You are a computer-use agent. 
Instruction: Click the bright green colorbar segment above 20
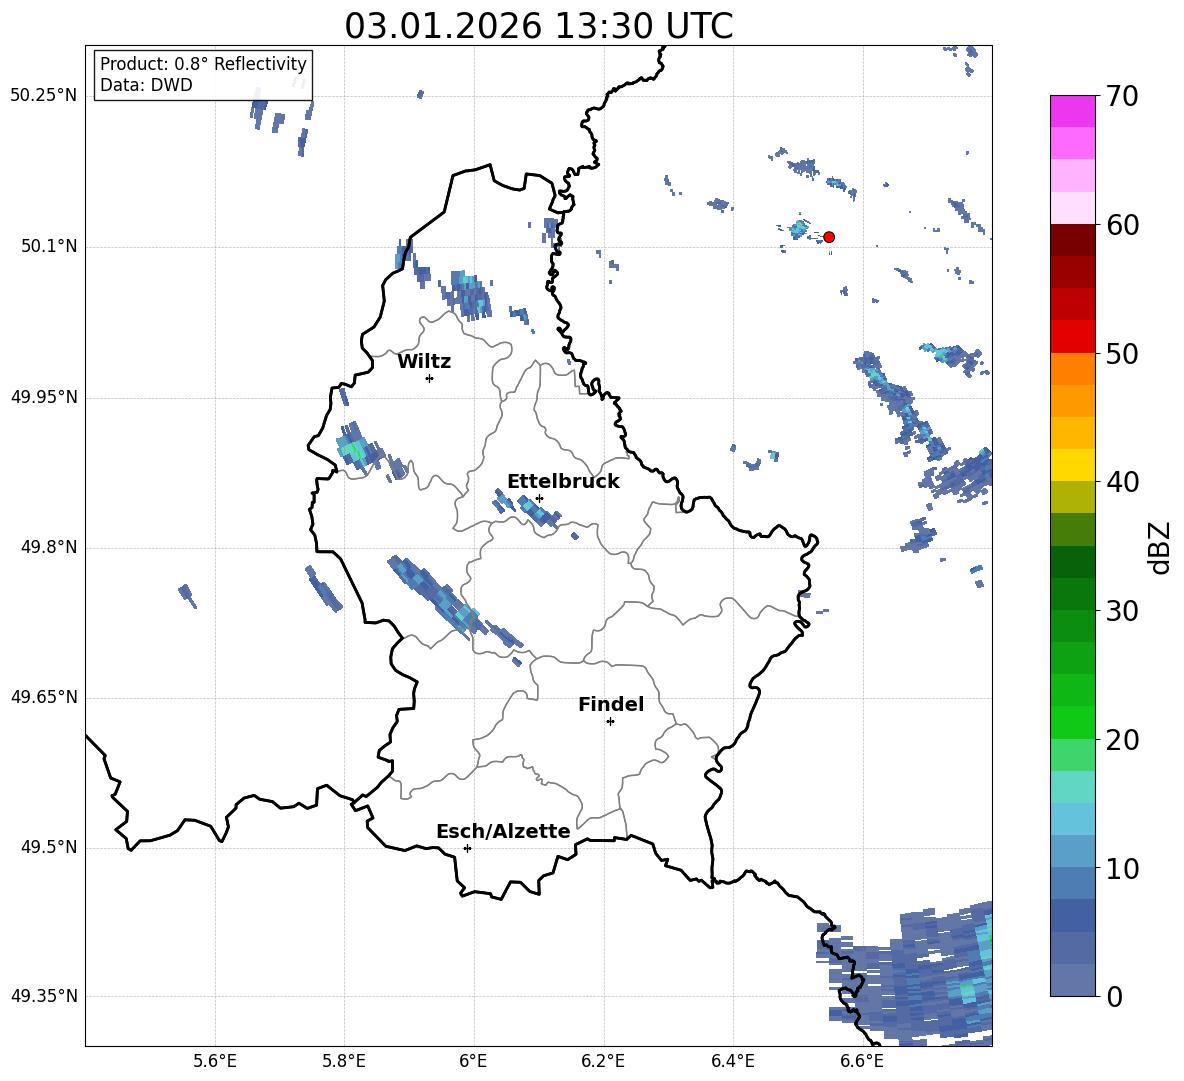[x=1073, y=722]
